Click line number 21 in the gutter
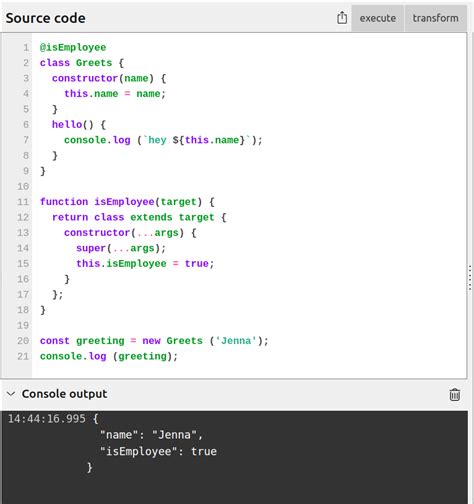Viewport: 474px width, 504px height. click(x=23, y=356)
